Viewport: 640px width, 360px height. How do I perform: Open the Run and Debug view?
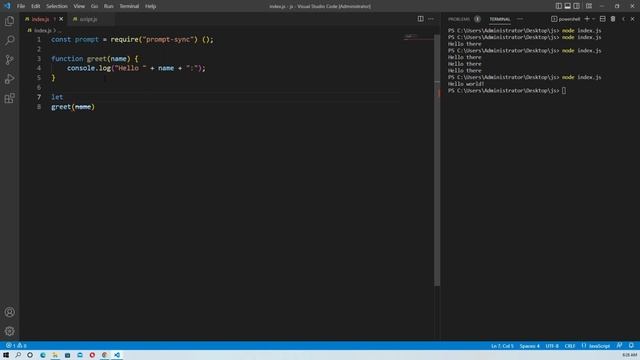point(9,79)
